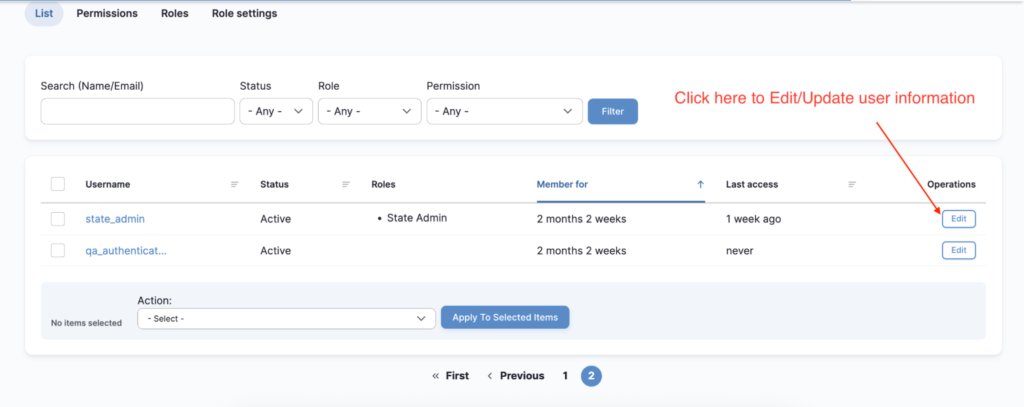Click Edit for the state_admin user
This screenshot has height=407, width=1024.
pos(958,219)
